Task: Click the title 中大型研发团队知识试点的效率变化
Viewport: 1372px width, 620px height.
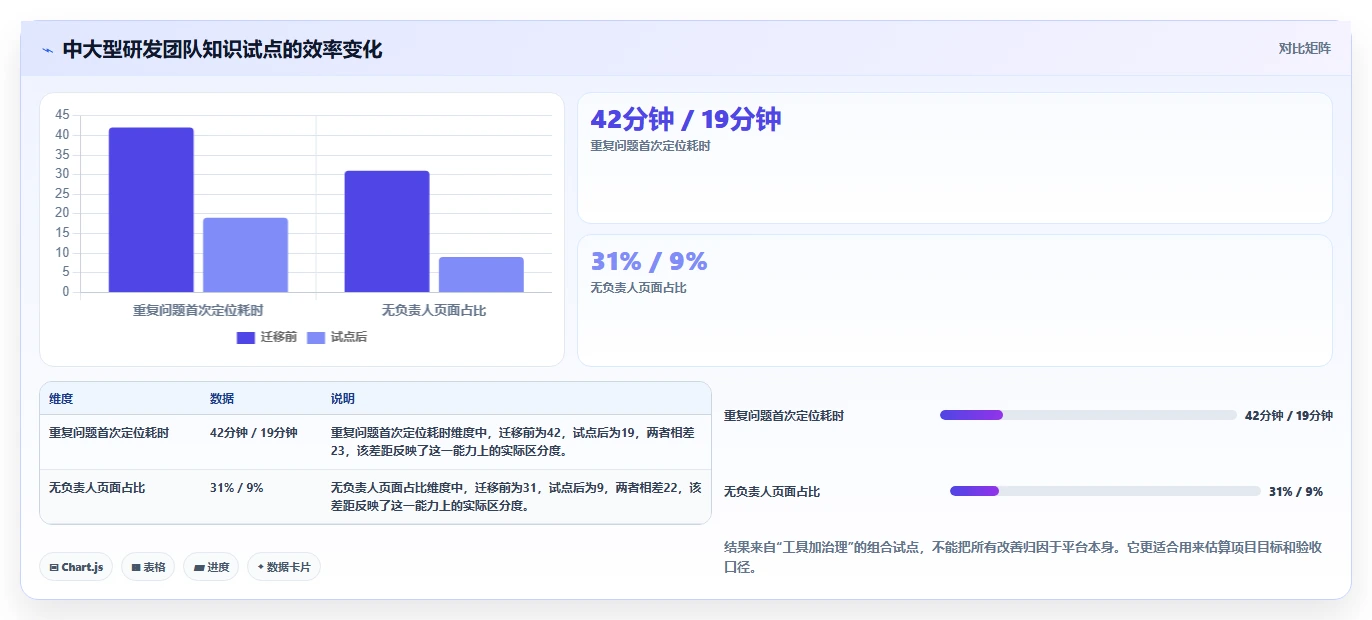Action: [222, 49]
